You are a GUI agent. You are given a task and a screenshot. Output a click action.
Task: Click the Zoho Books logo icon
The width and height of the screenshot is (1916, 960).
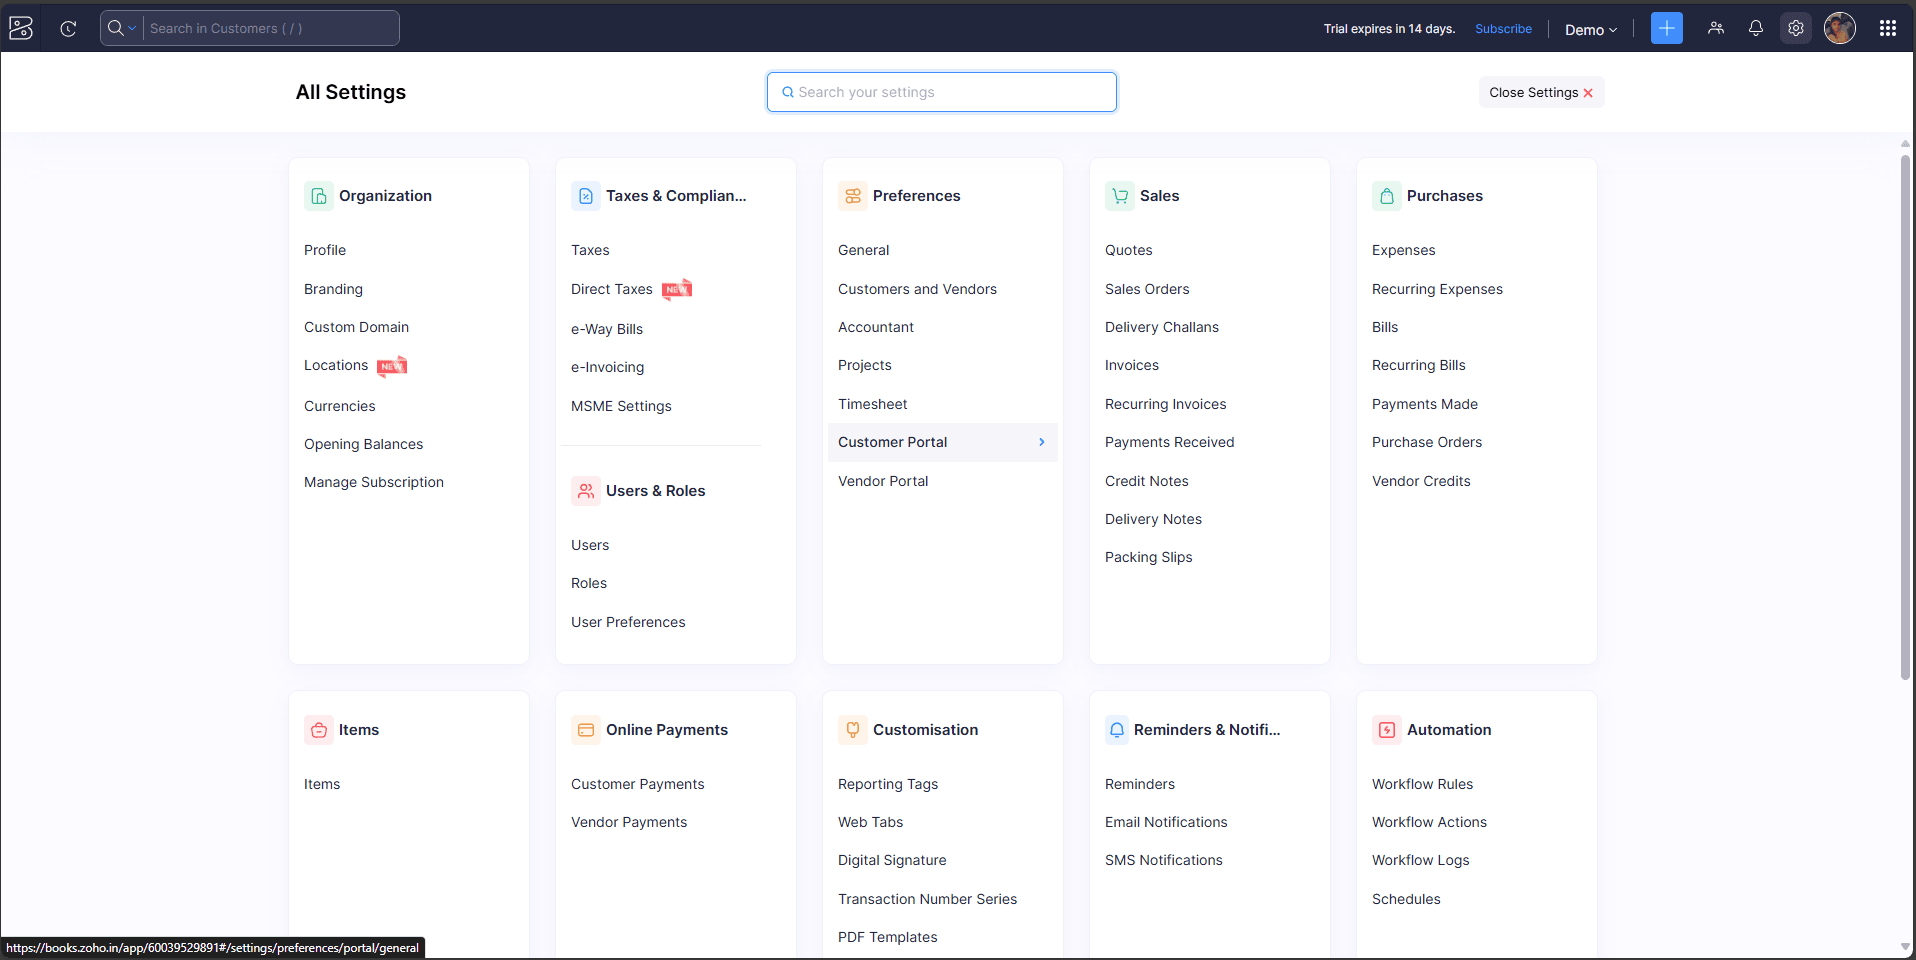pyautogui.click(x=21, y=28)
